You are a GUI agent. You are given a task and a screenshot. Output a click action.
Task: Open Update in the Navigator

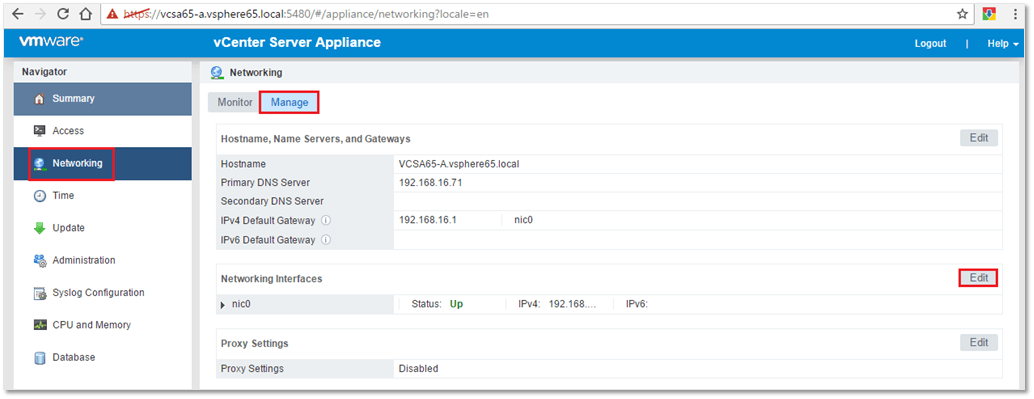pos(102,228)
